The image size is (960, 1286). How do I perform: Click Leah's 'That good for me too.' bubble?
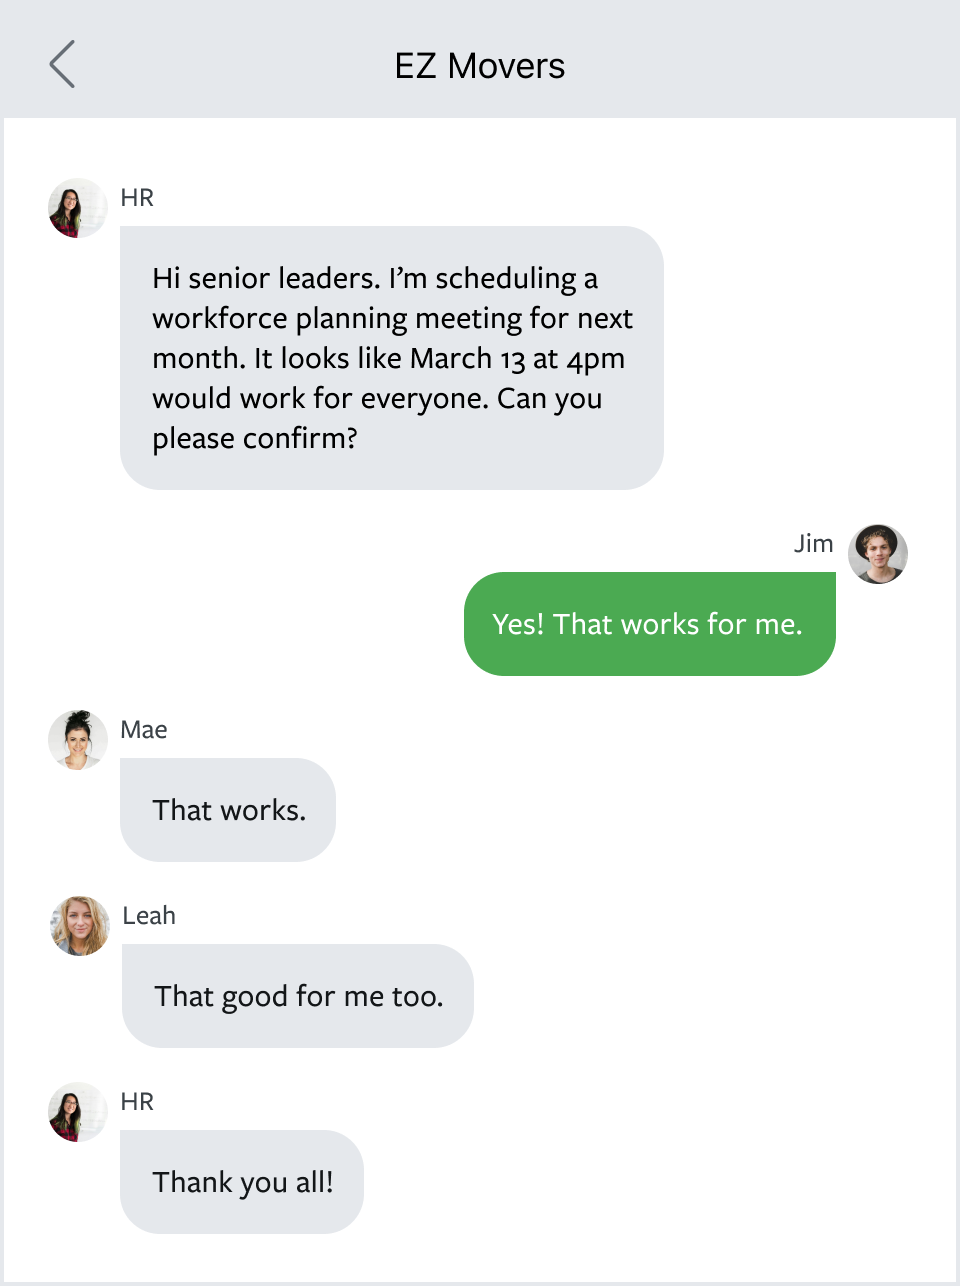(297, 995)
